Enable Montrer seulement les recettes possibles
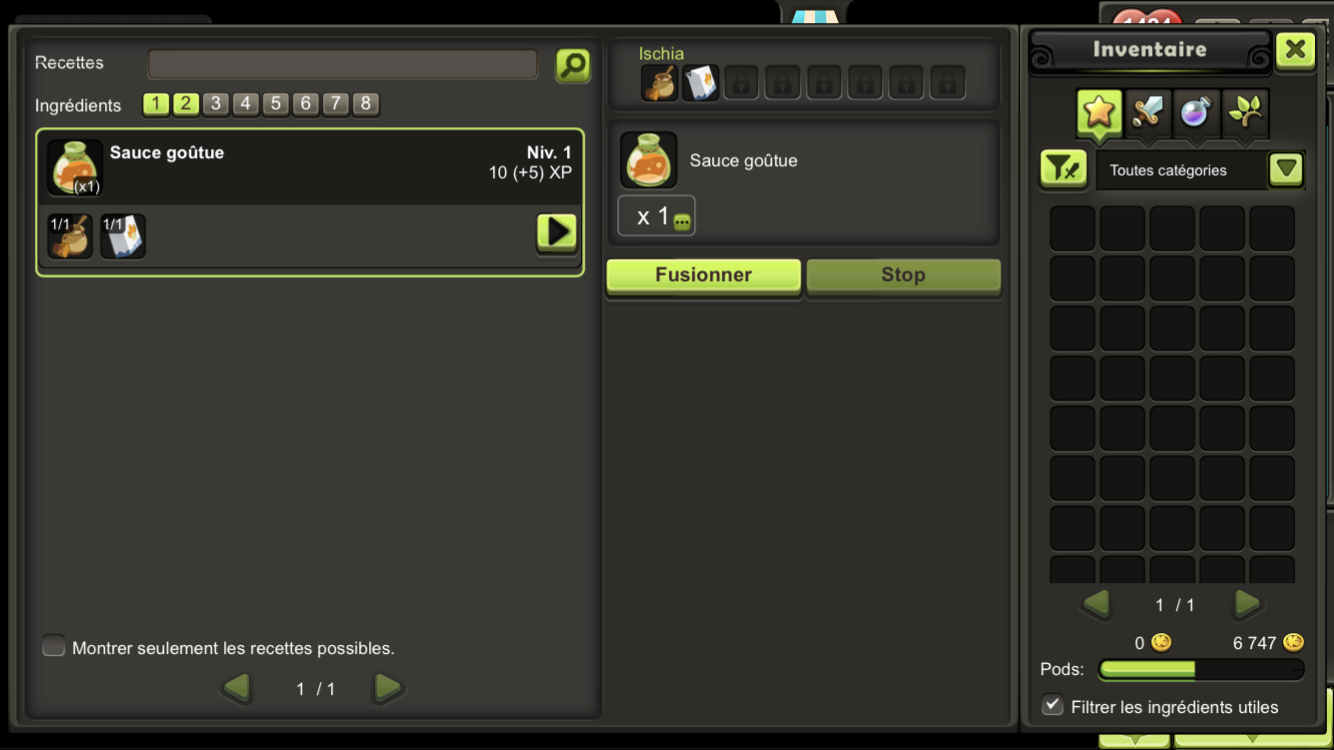This screenshot has width=1334, height=750. point(54,646)
